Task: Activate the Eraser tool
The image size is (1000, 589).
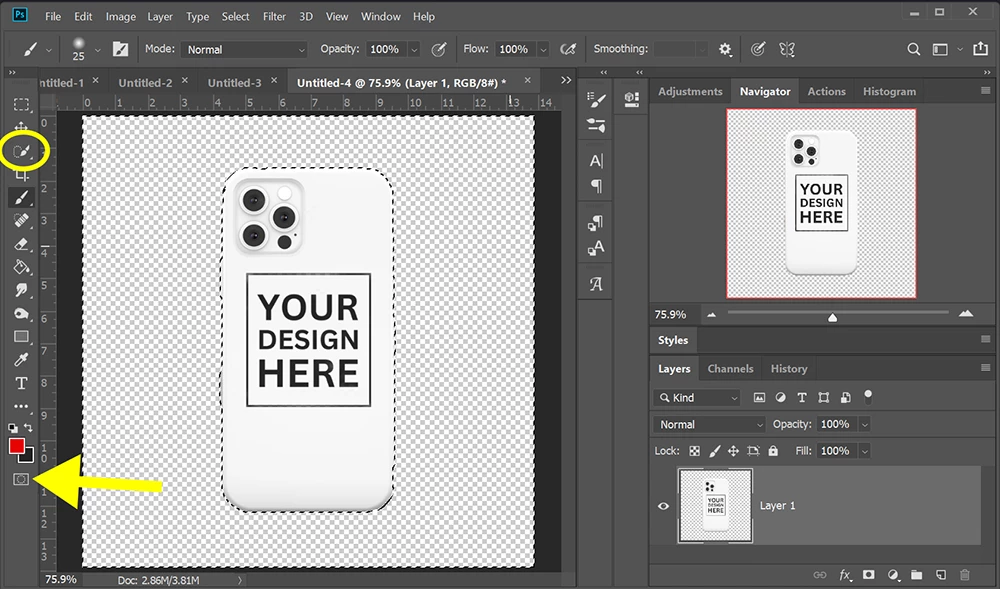Action: [x=21, y=244]
